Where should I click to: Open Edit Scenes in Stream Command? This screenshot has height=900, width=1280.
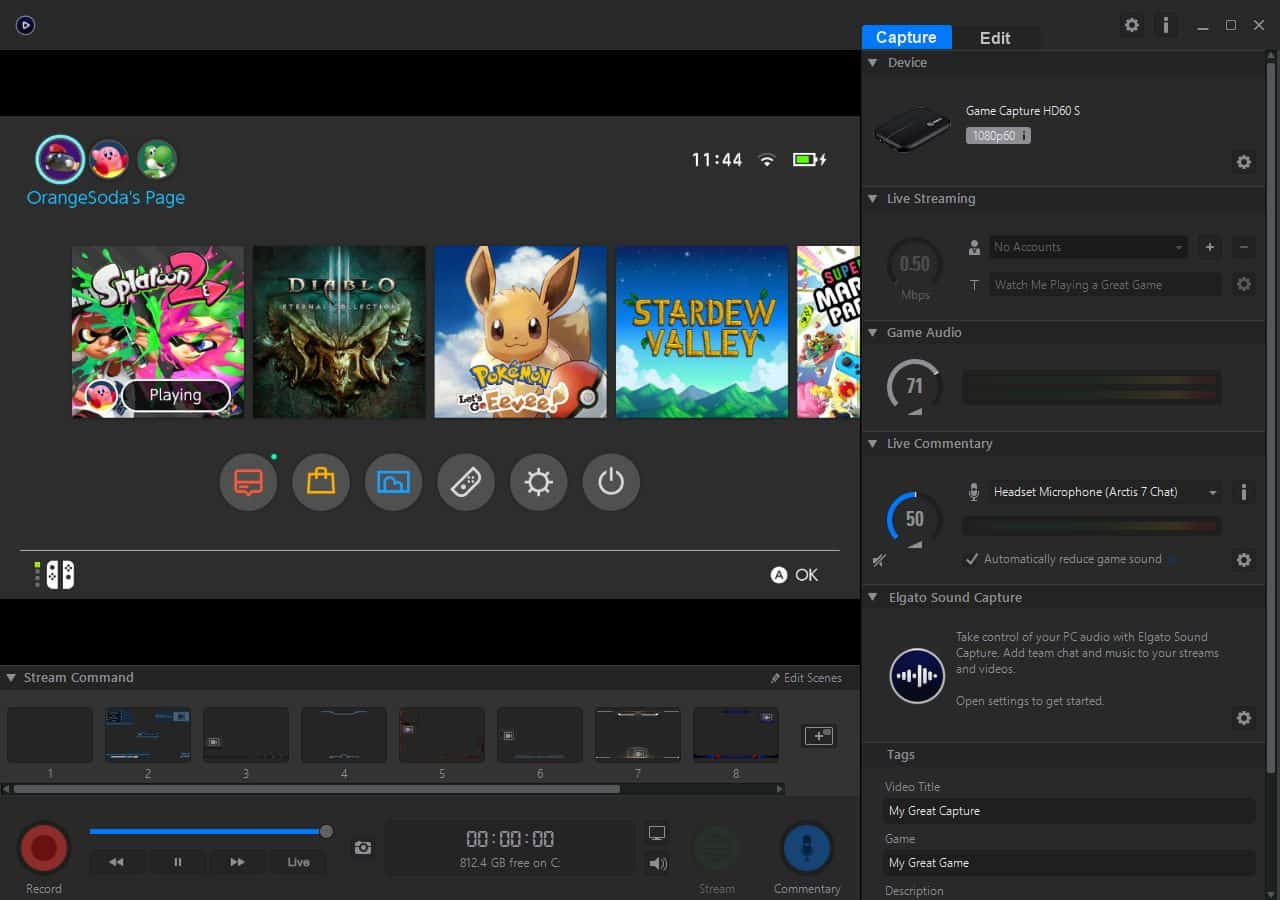806,678
